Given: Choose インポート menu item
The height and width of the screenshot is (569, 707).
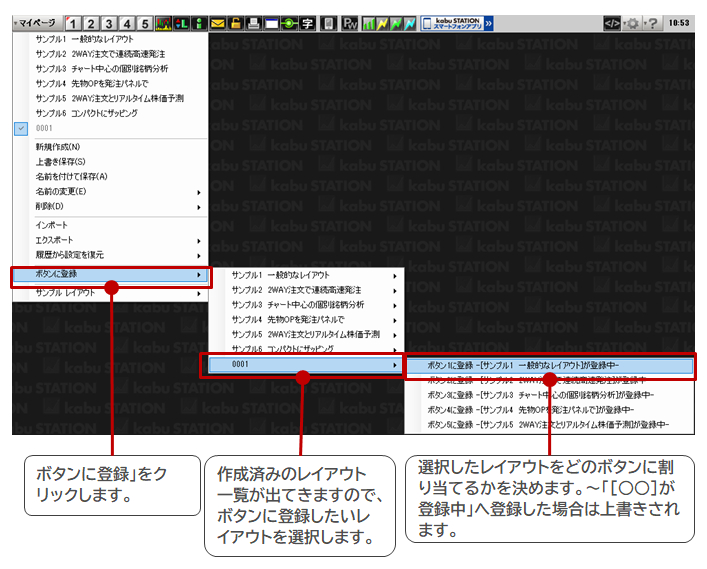Looking at the screenshot, I should (111, 225).
